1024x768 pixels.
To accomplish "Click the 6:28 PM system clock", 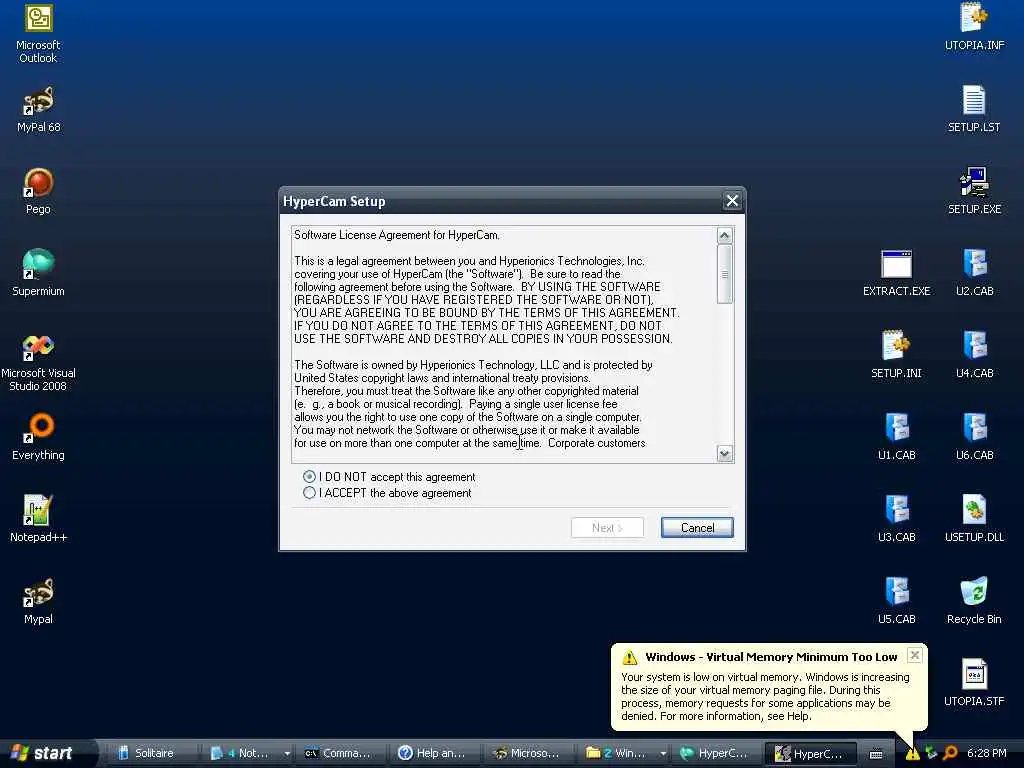I will [986, 753].
